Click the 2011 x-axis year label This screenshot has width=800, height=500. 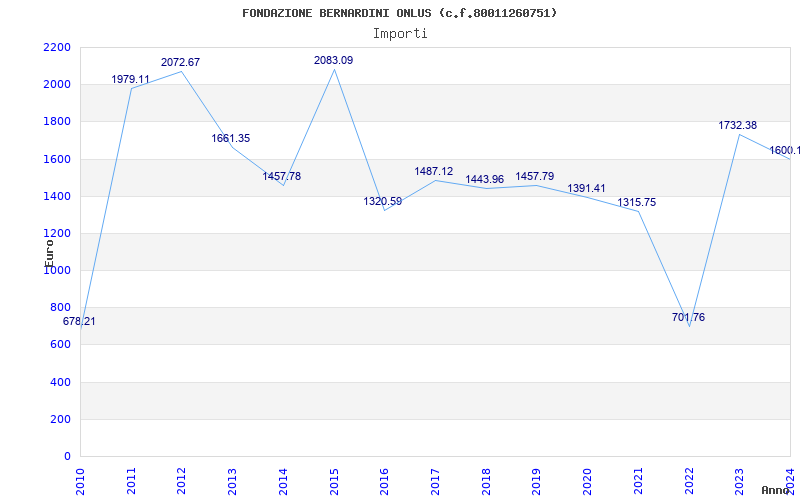[131, 481]
